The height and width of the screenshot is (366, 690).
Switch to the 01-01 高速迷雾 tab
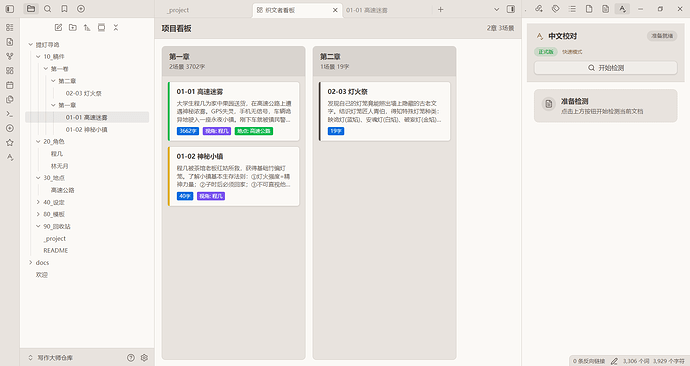click(367, 10)
